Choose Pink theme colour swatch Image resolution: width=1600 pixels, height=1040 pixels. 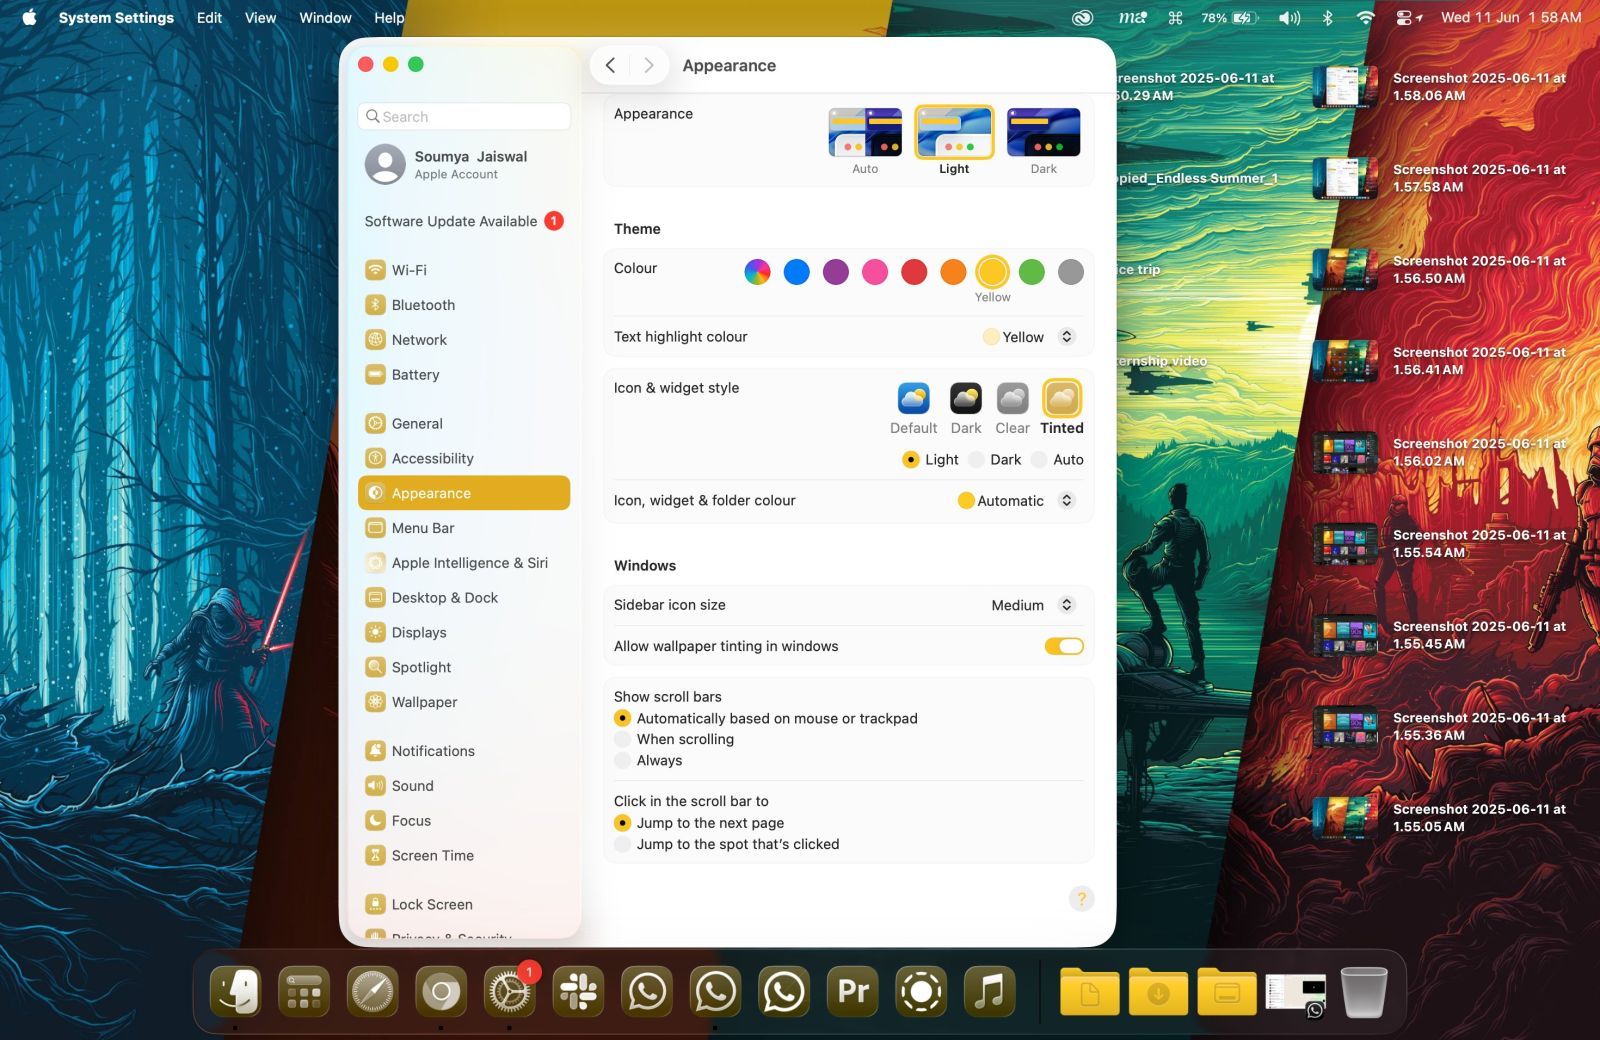tap(874, 272)
